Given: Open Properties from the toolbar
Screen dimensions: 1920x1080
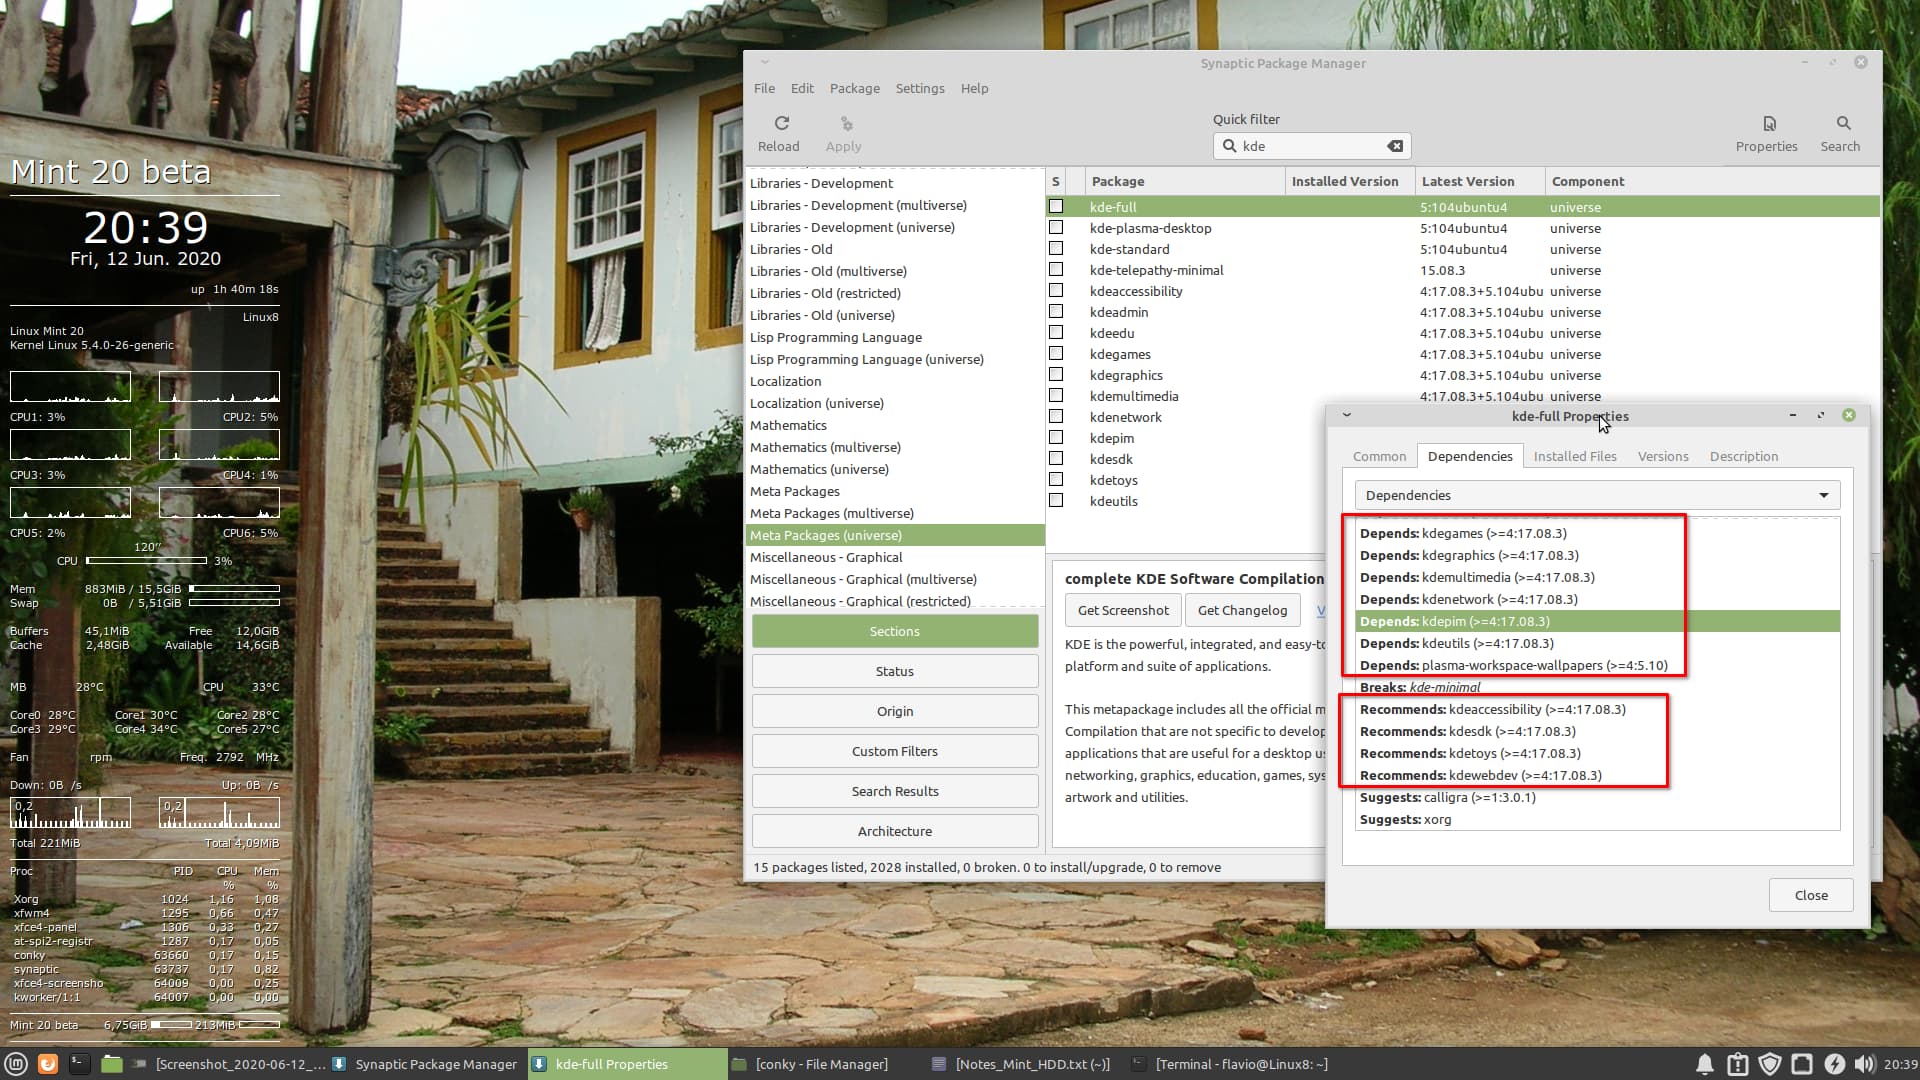Looking at the screenshot, I should tap(1768, 124).
